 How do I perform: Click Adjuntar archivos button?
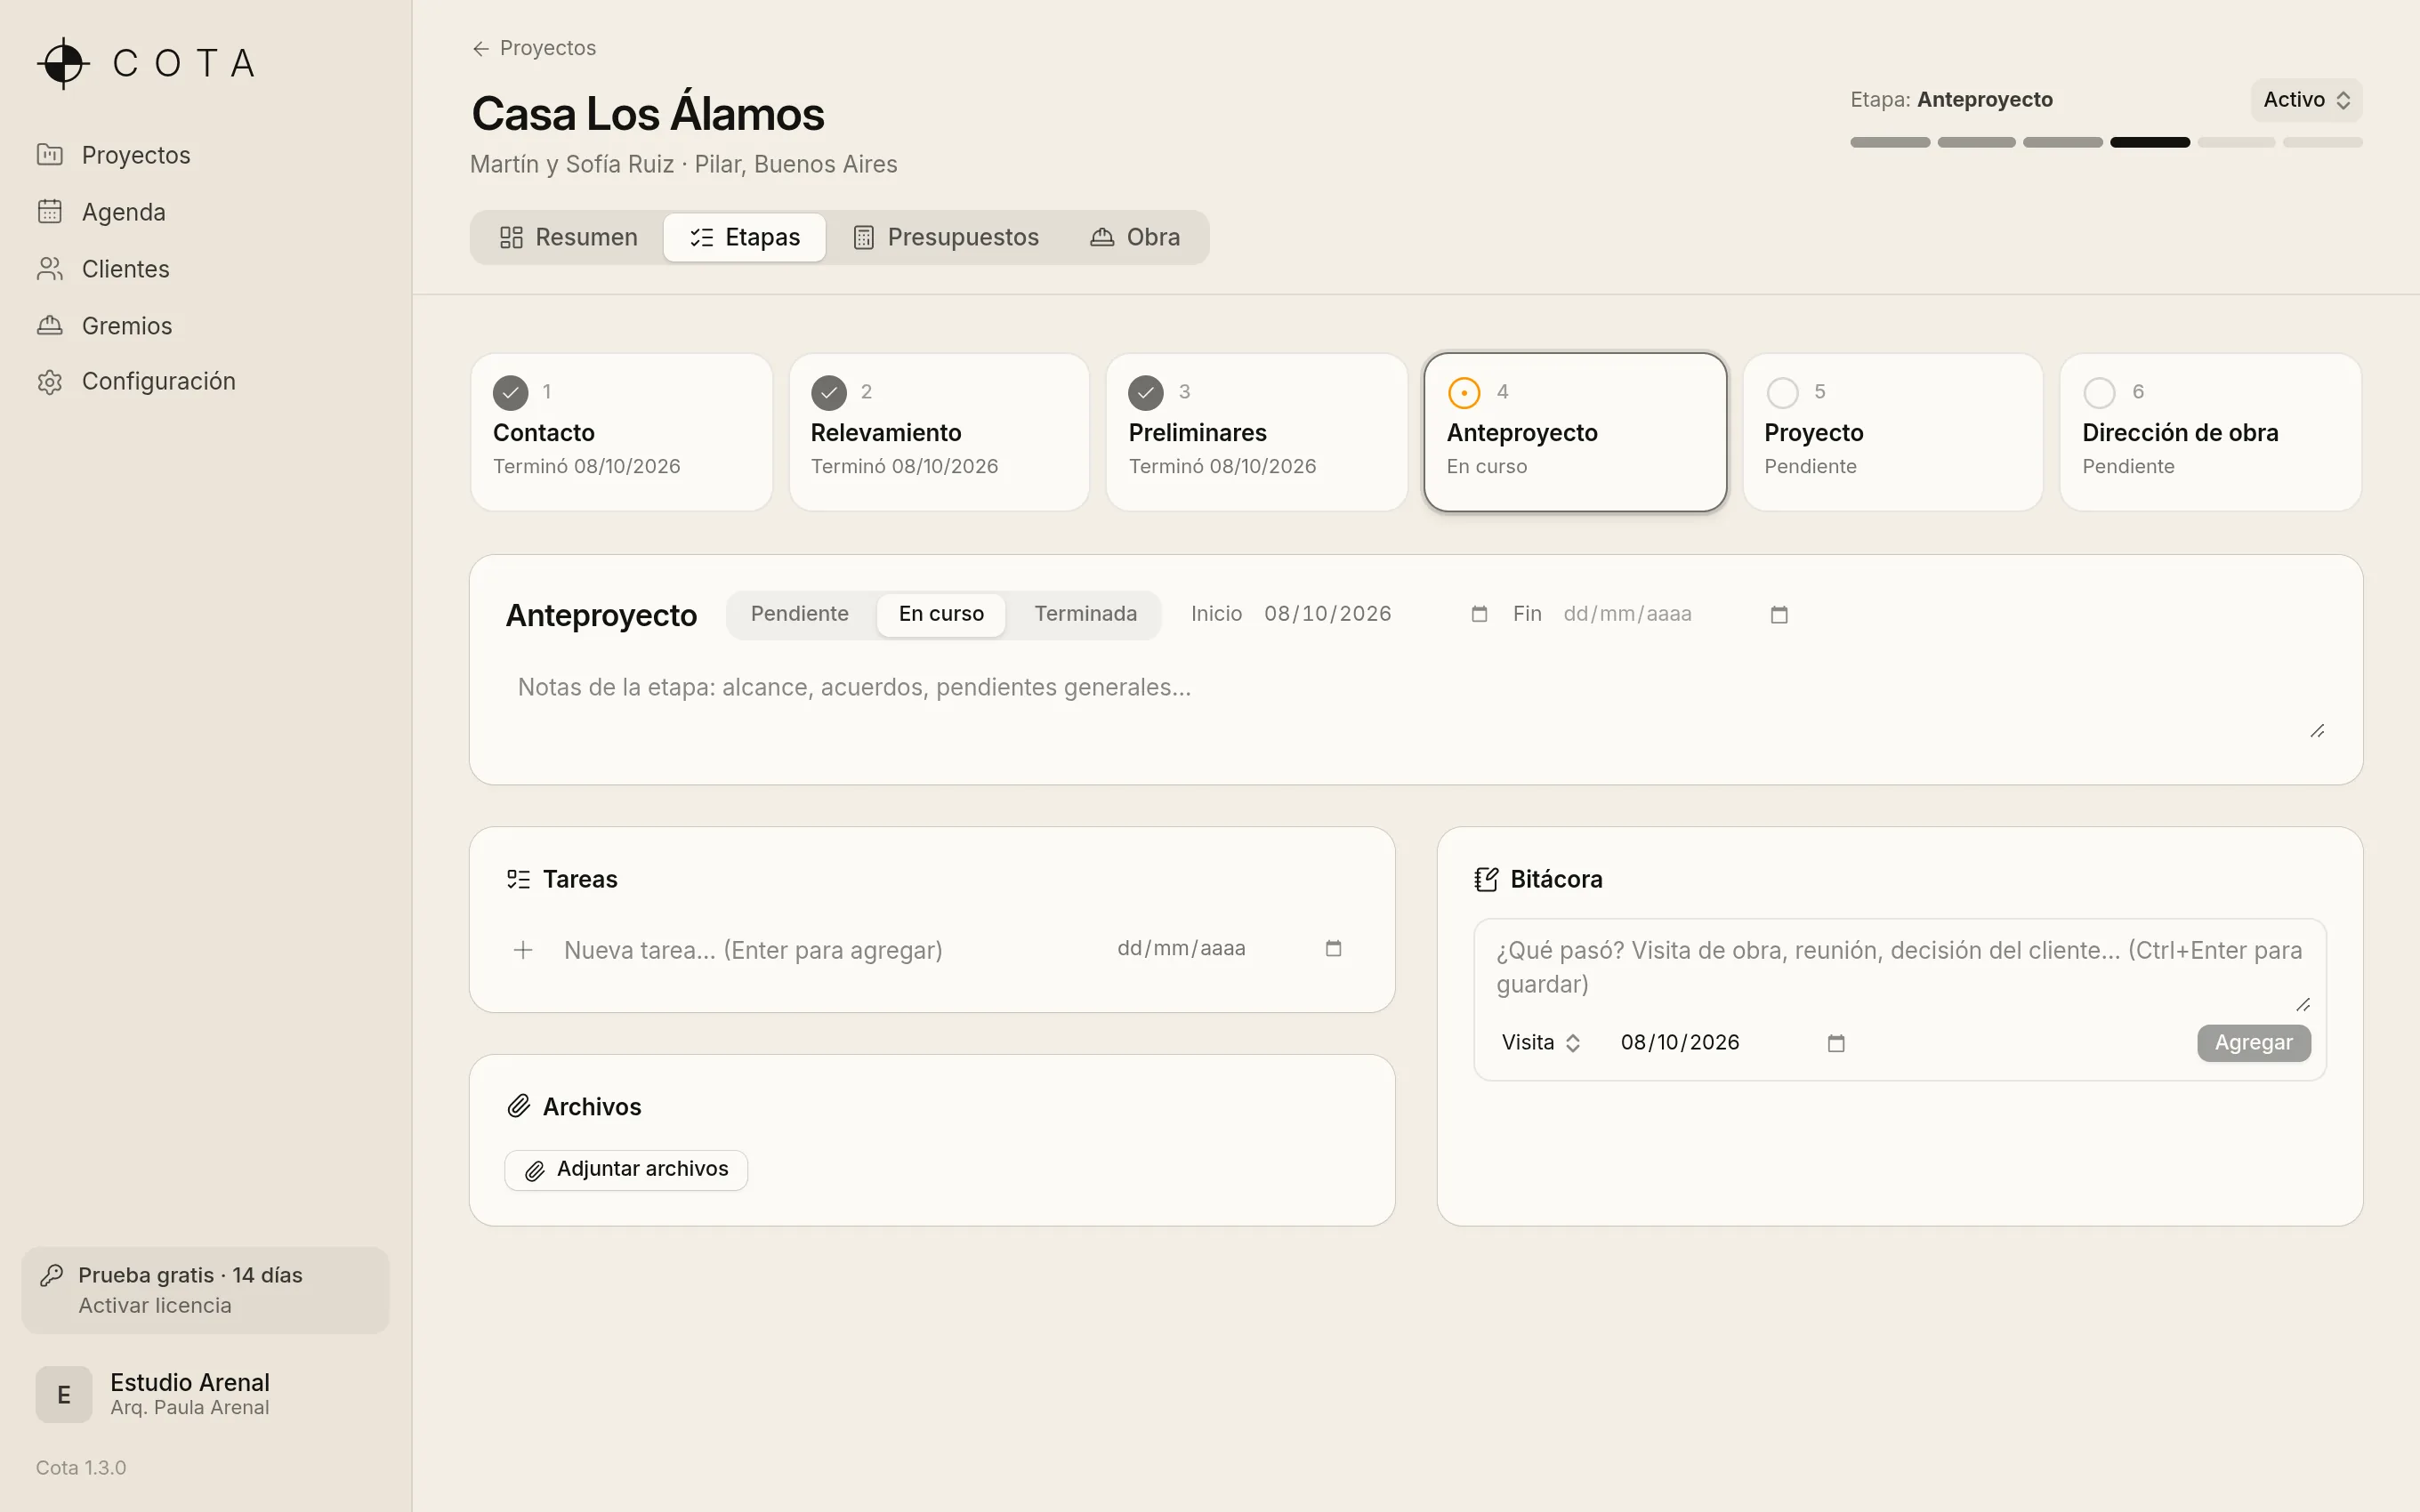click(x=626, y=1170)
